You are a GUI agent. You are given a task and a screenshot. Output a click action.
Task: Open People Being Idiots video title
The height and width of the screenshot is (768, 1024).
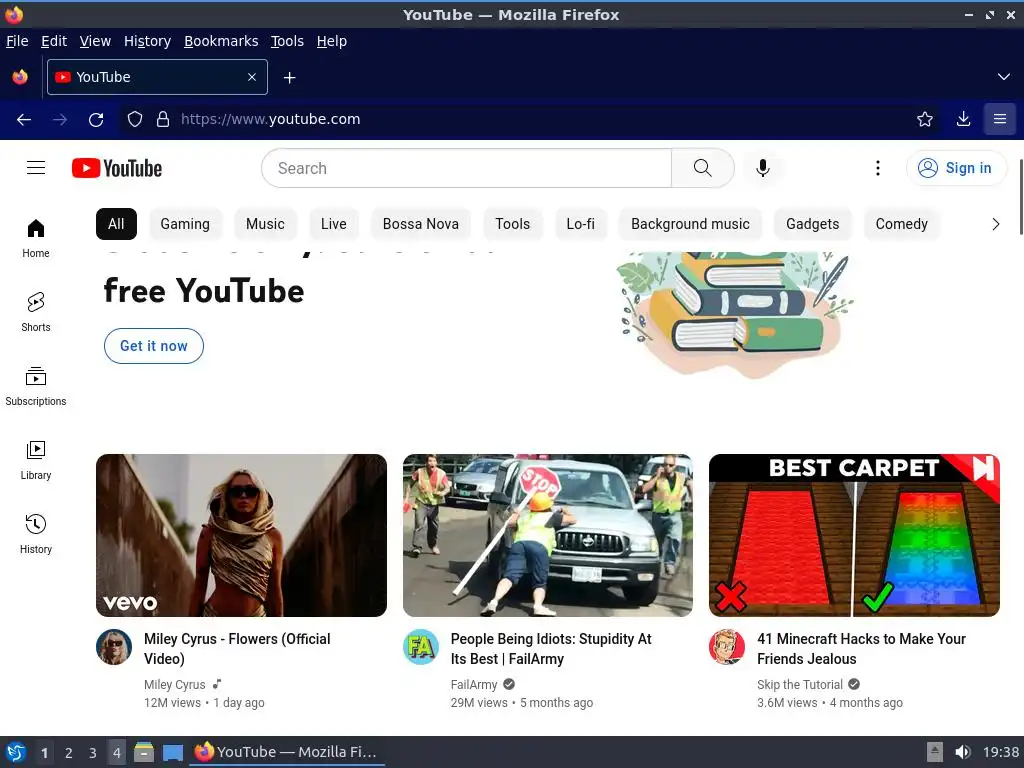pos(551,648)
